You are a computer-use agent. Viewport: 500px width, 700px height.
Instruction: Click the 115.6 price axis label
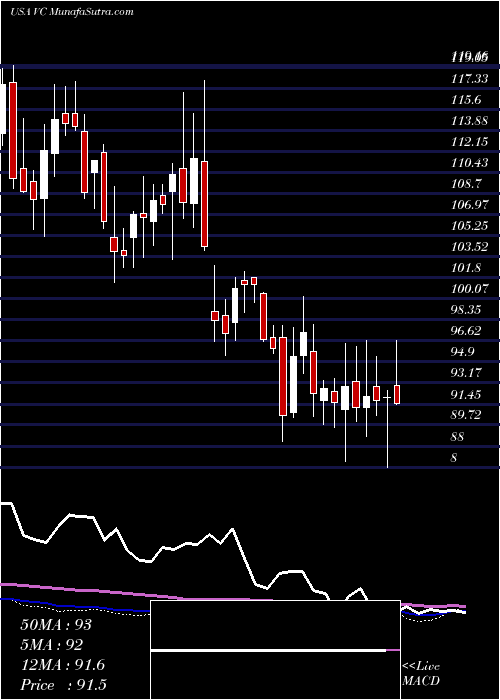(466, 100)
